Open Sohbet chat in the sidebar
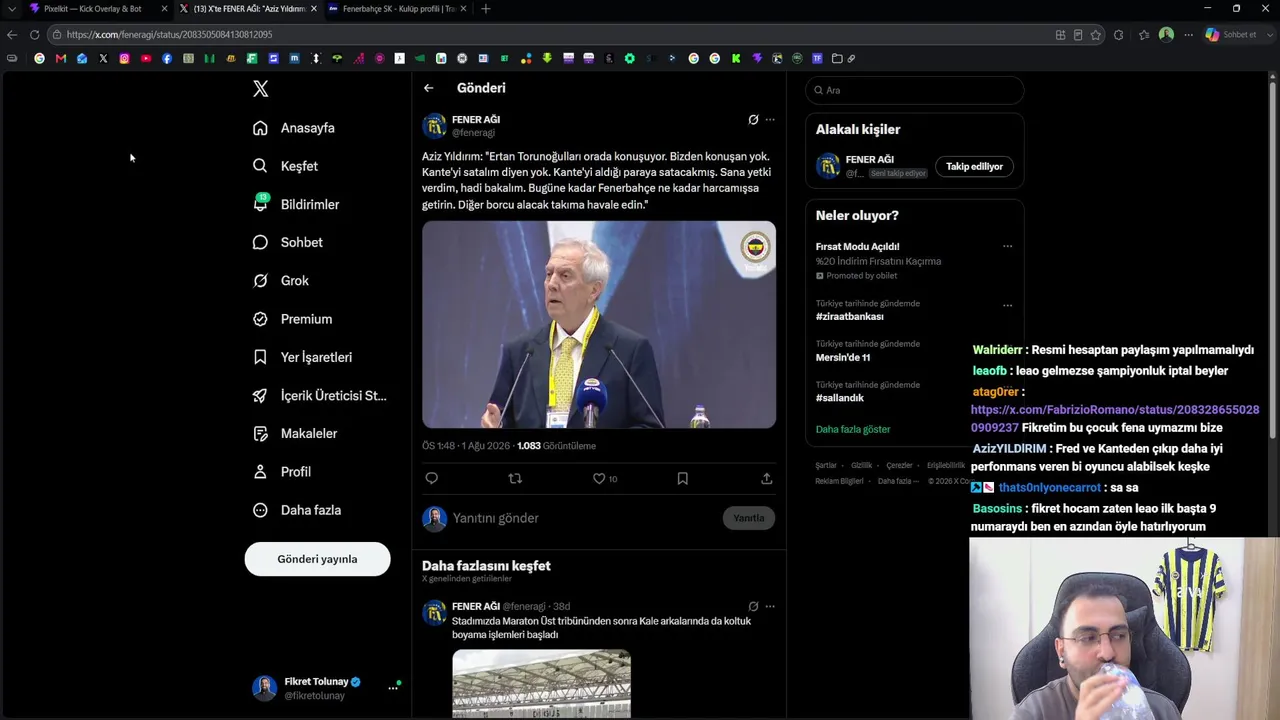Viewport: 1280px width, 720px height. [288, 242]
